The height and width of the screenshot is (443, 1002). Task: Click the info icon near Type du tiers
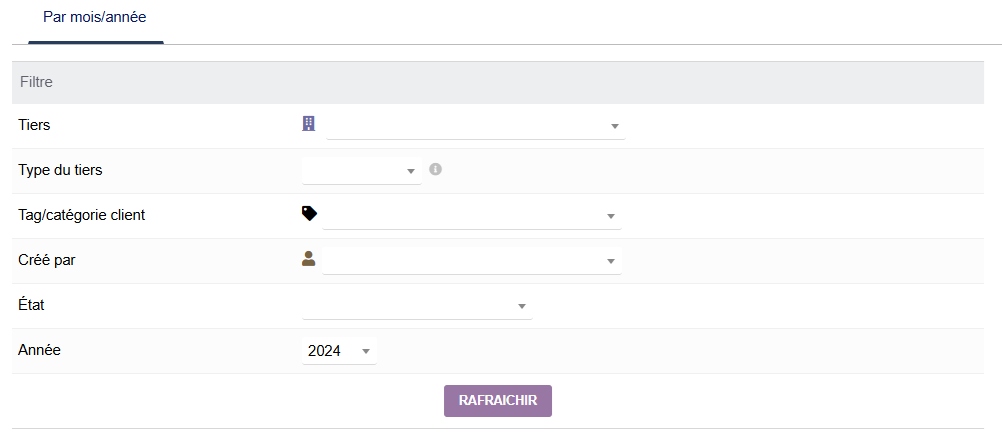[435, 169]
